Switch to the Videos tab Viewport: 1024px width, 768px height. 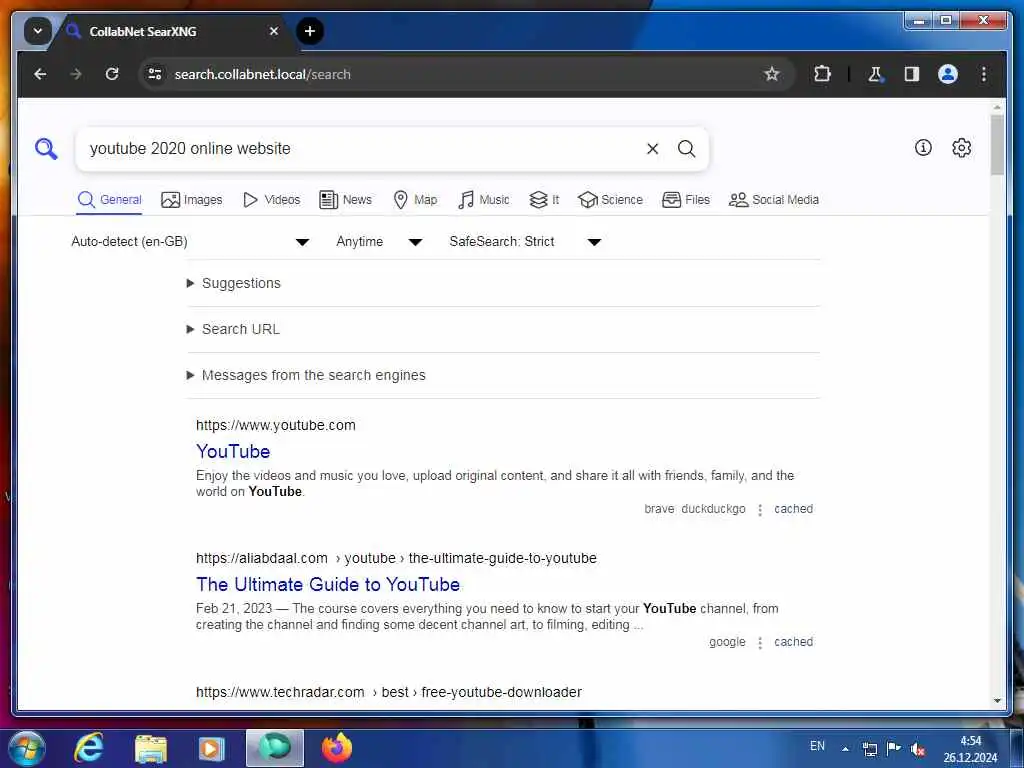[271, 200]
